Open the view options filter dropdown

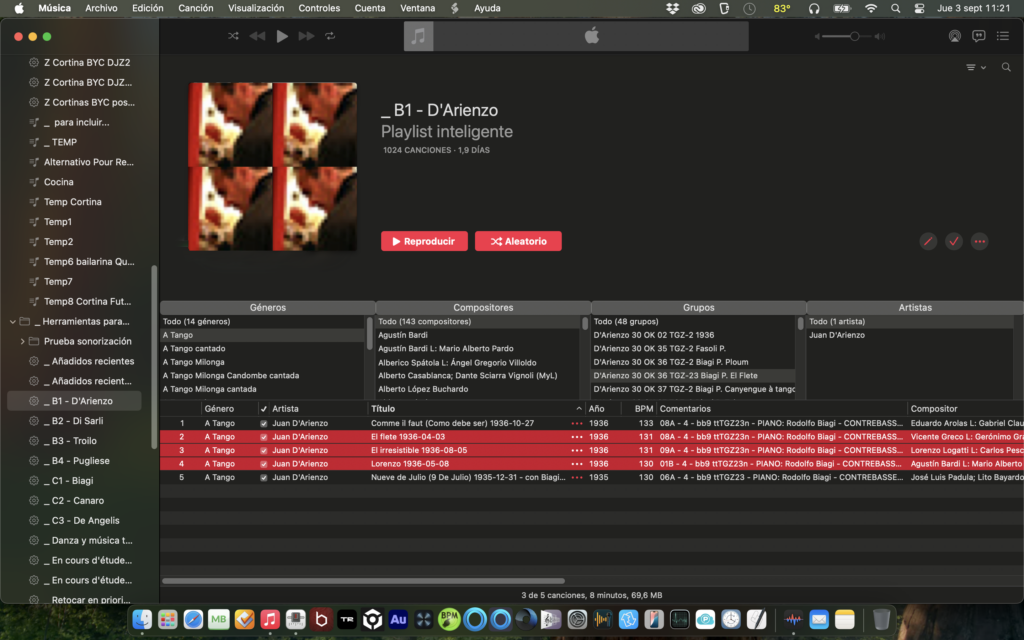click(x=976, y=67)
